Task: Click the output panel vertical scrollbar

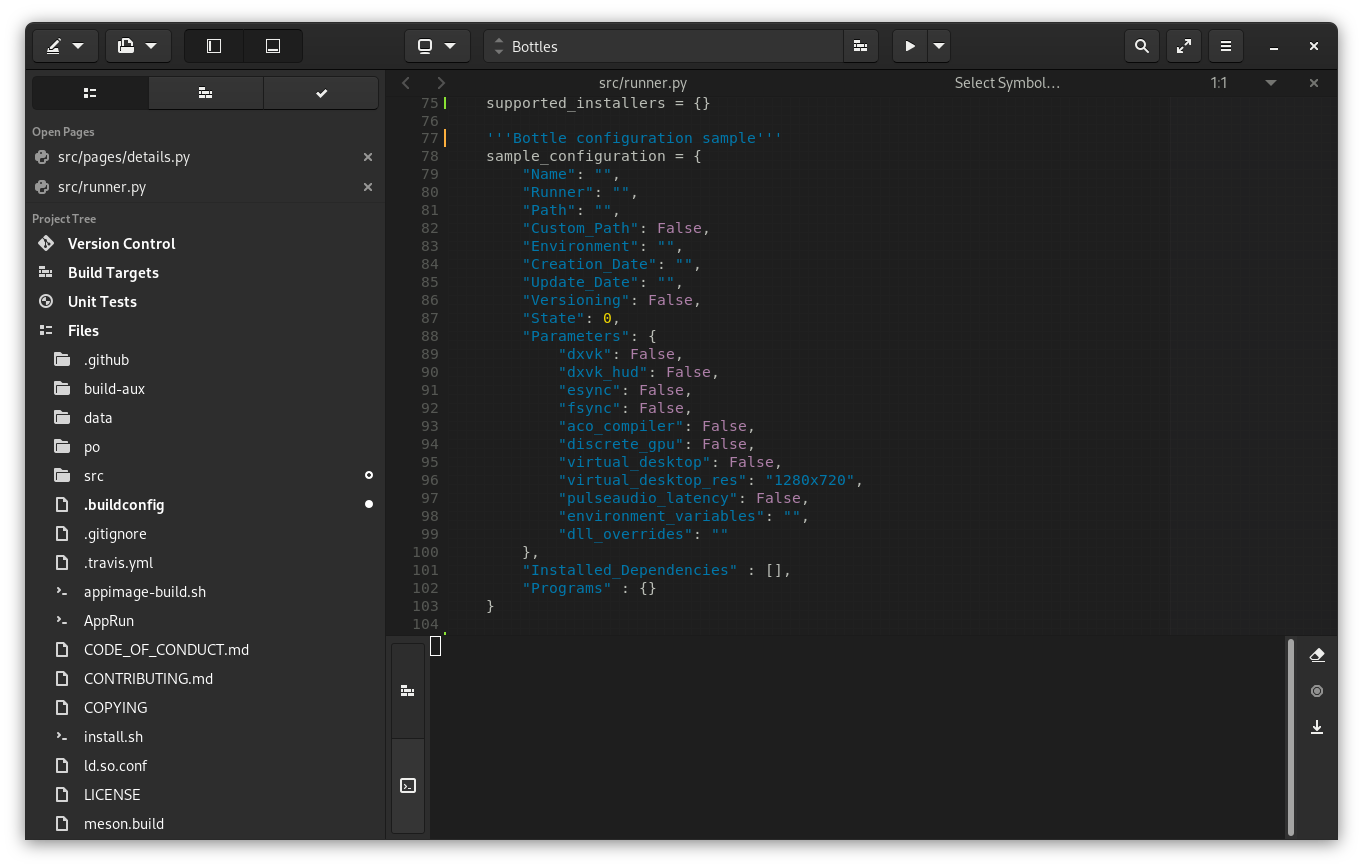Action: tap(1291, 738)
